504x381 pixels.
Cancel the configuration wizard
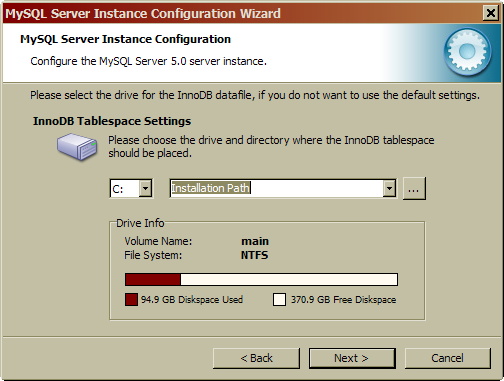(x=448, y=358)
